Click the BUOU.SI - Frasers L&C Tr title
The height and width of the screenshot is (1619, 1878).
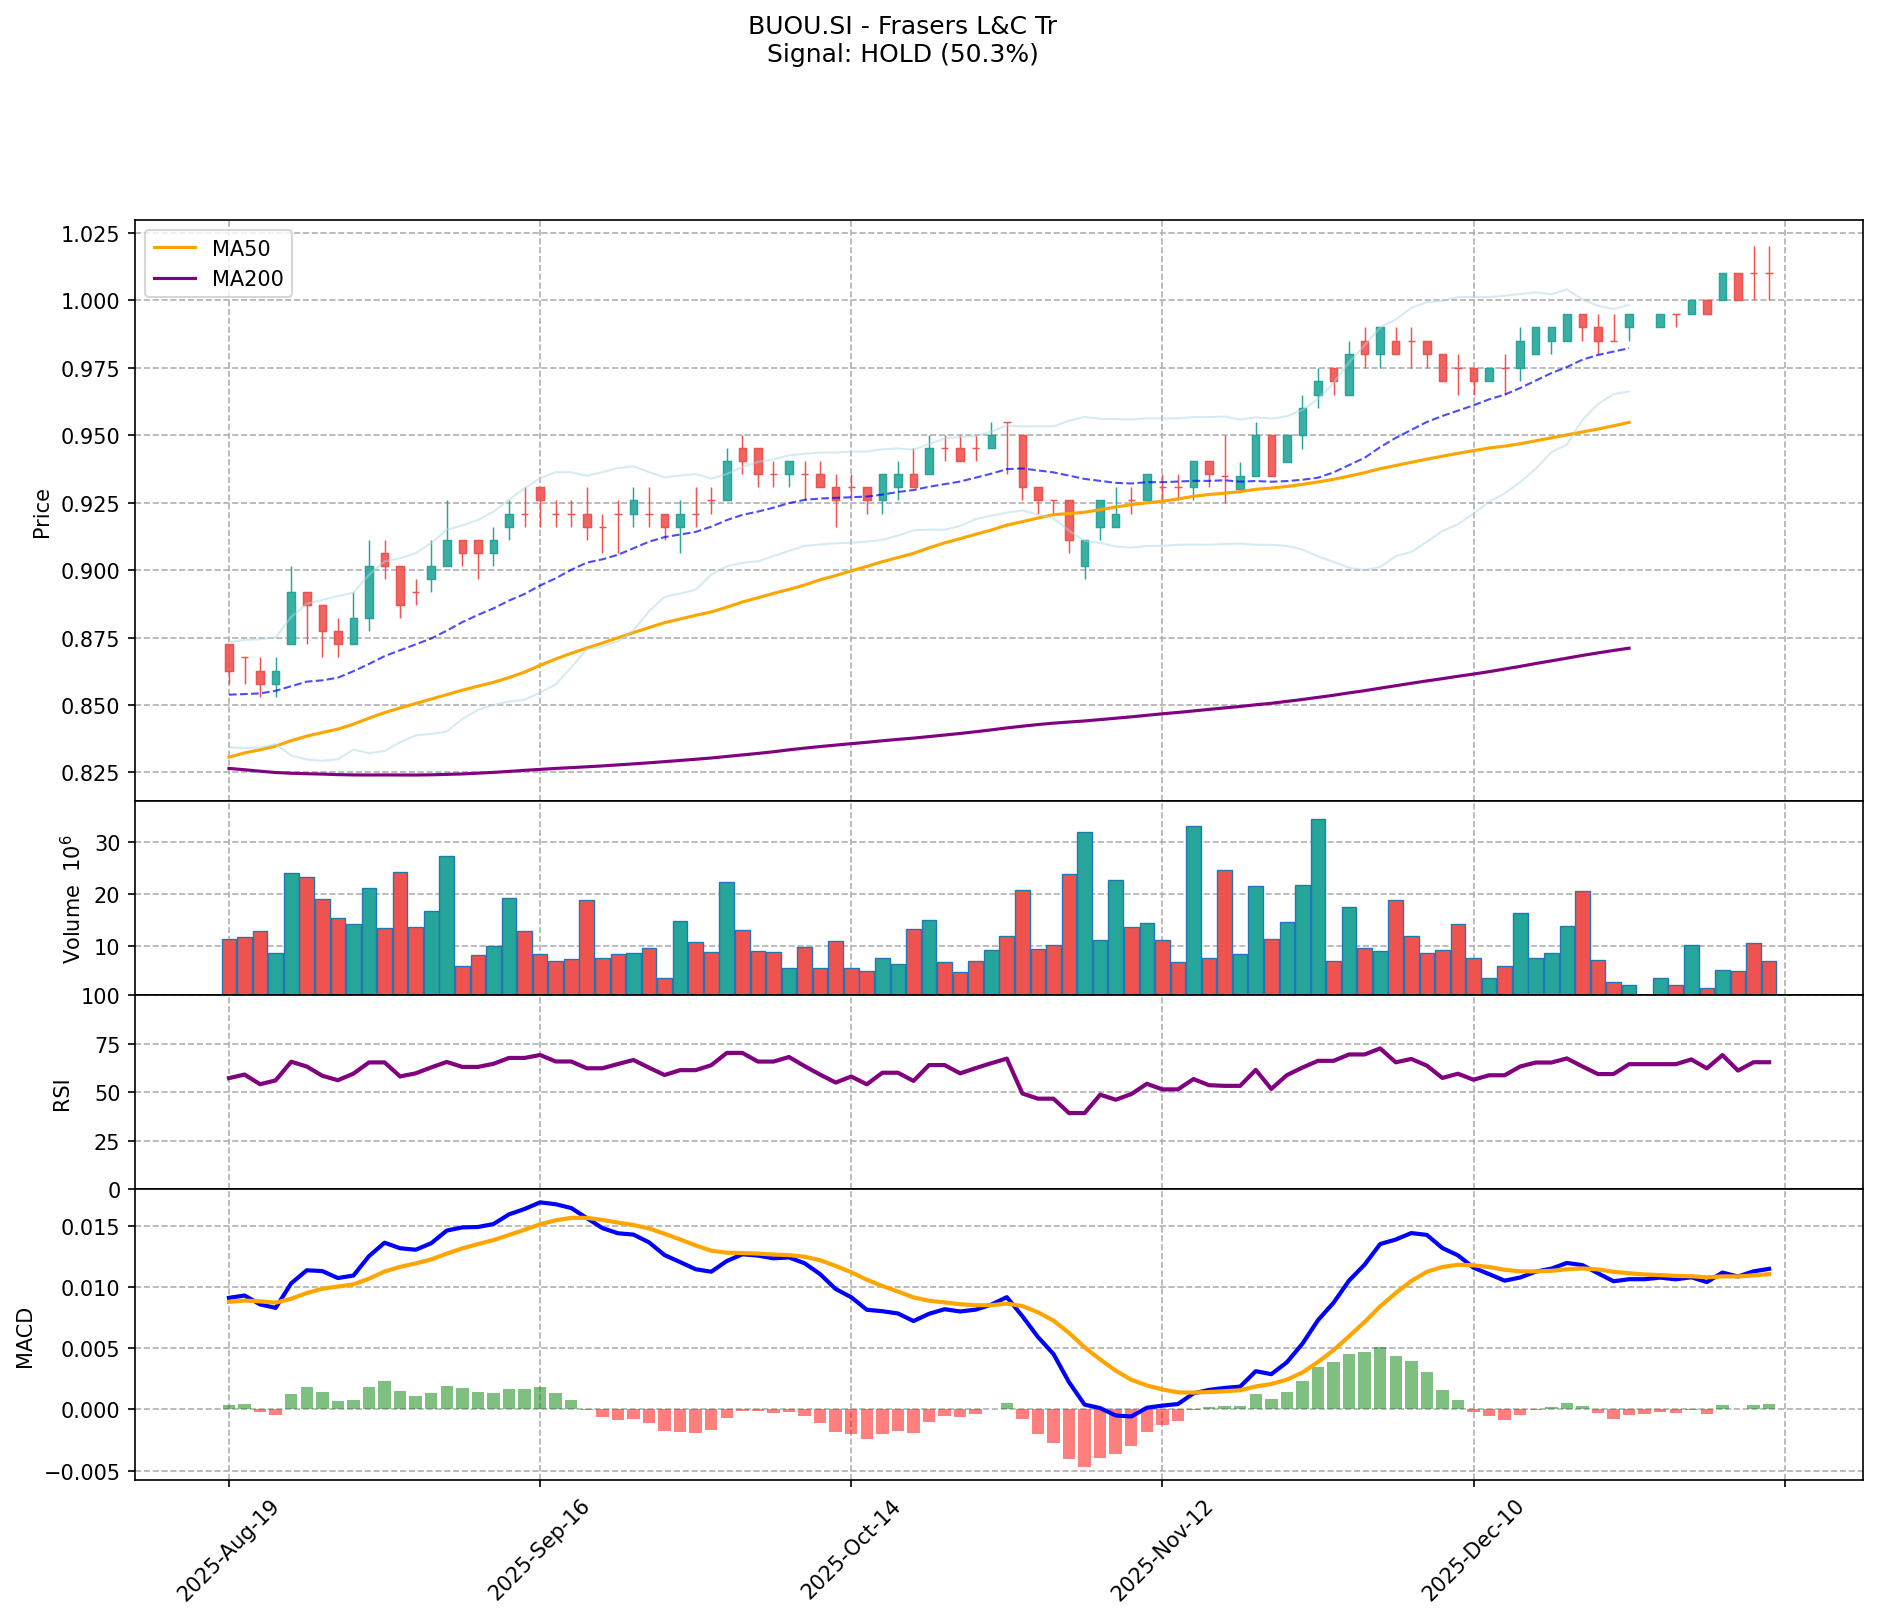click(x=902, y=26)
